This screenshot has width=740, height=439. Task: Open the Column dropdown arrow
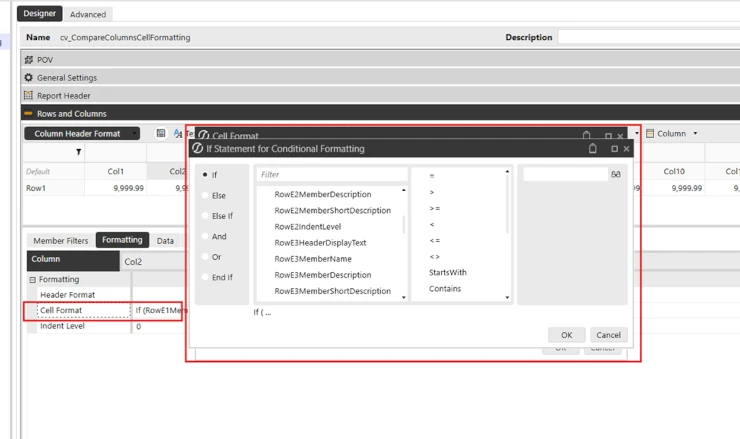tap(695, 134)
